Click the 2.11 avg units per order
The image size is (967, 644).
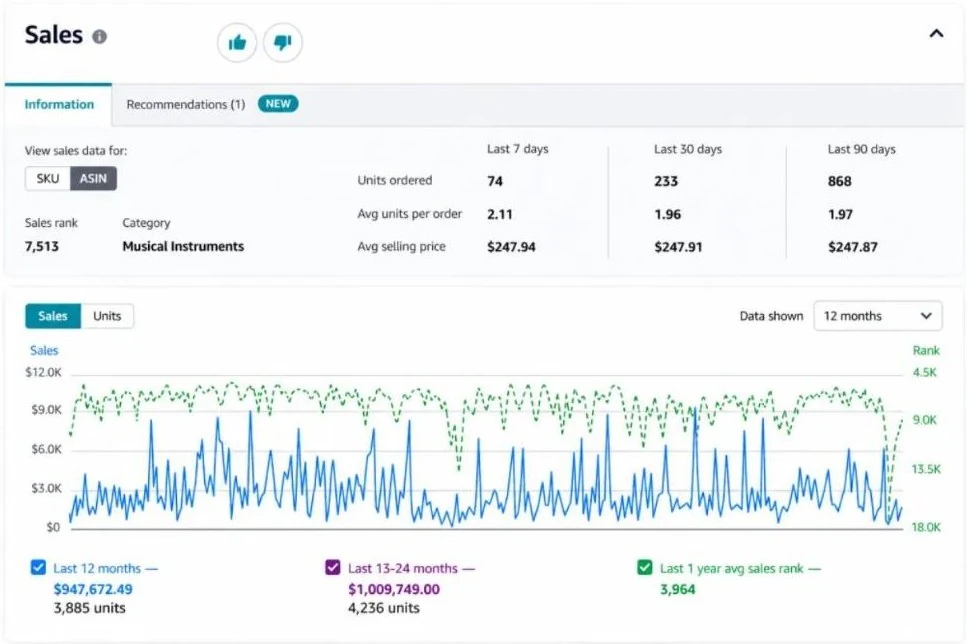point(500,214)
